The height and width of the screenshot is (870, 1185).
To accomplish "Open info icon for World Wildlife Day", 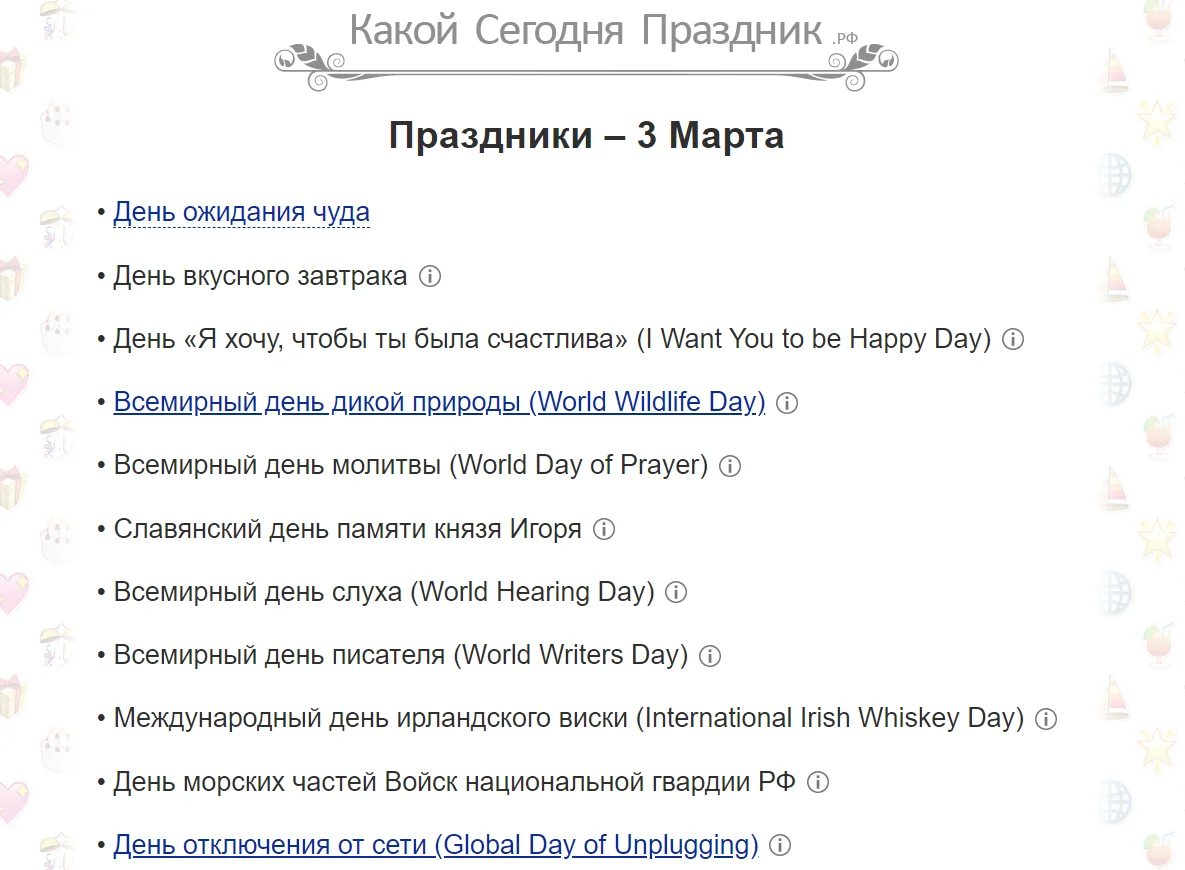I will pyautogui.click(x=787, y=404).
